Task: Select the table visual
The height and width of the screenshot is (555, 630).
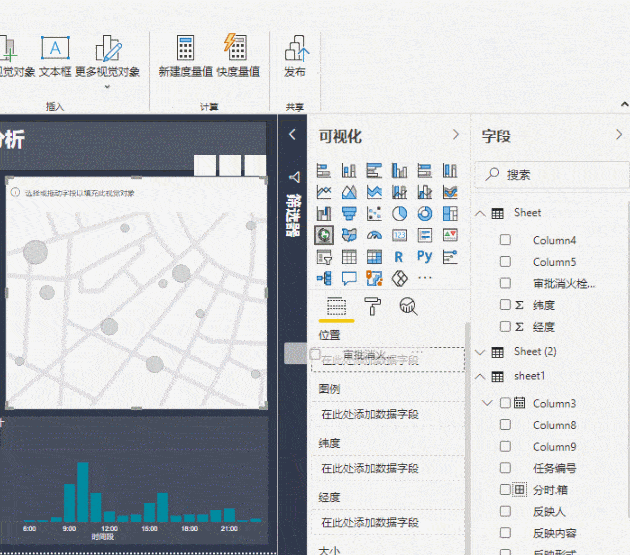Action: (x=349, y=257)
